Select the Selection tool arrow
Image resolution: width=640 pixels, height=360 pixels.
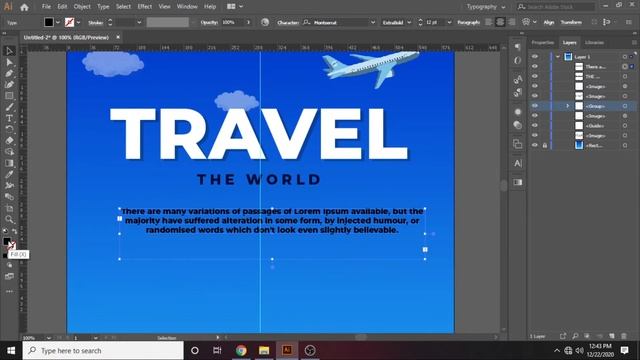[9, 51]
